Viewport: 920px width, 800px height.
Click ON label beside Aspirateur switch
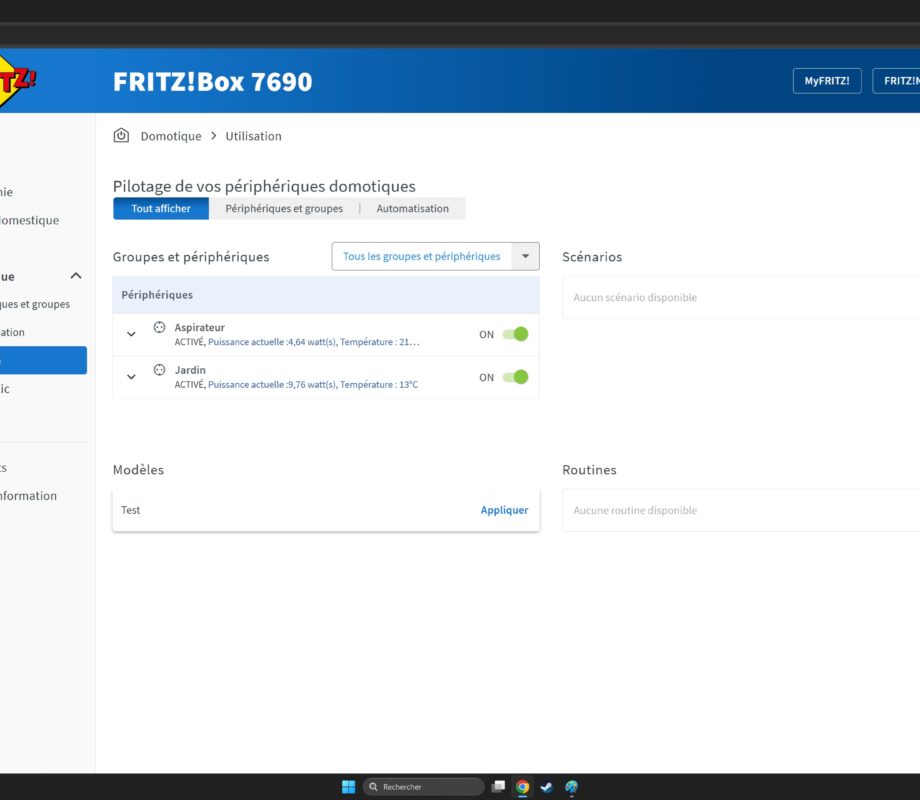pyautogui.click(x=486, y=335)
